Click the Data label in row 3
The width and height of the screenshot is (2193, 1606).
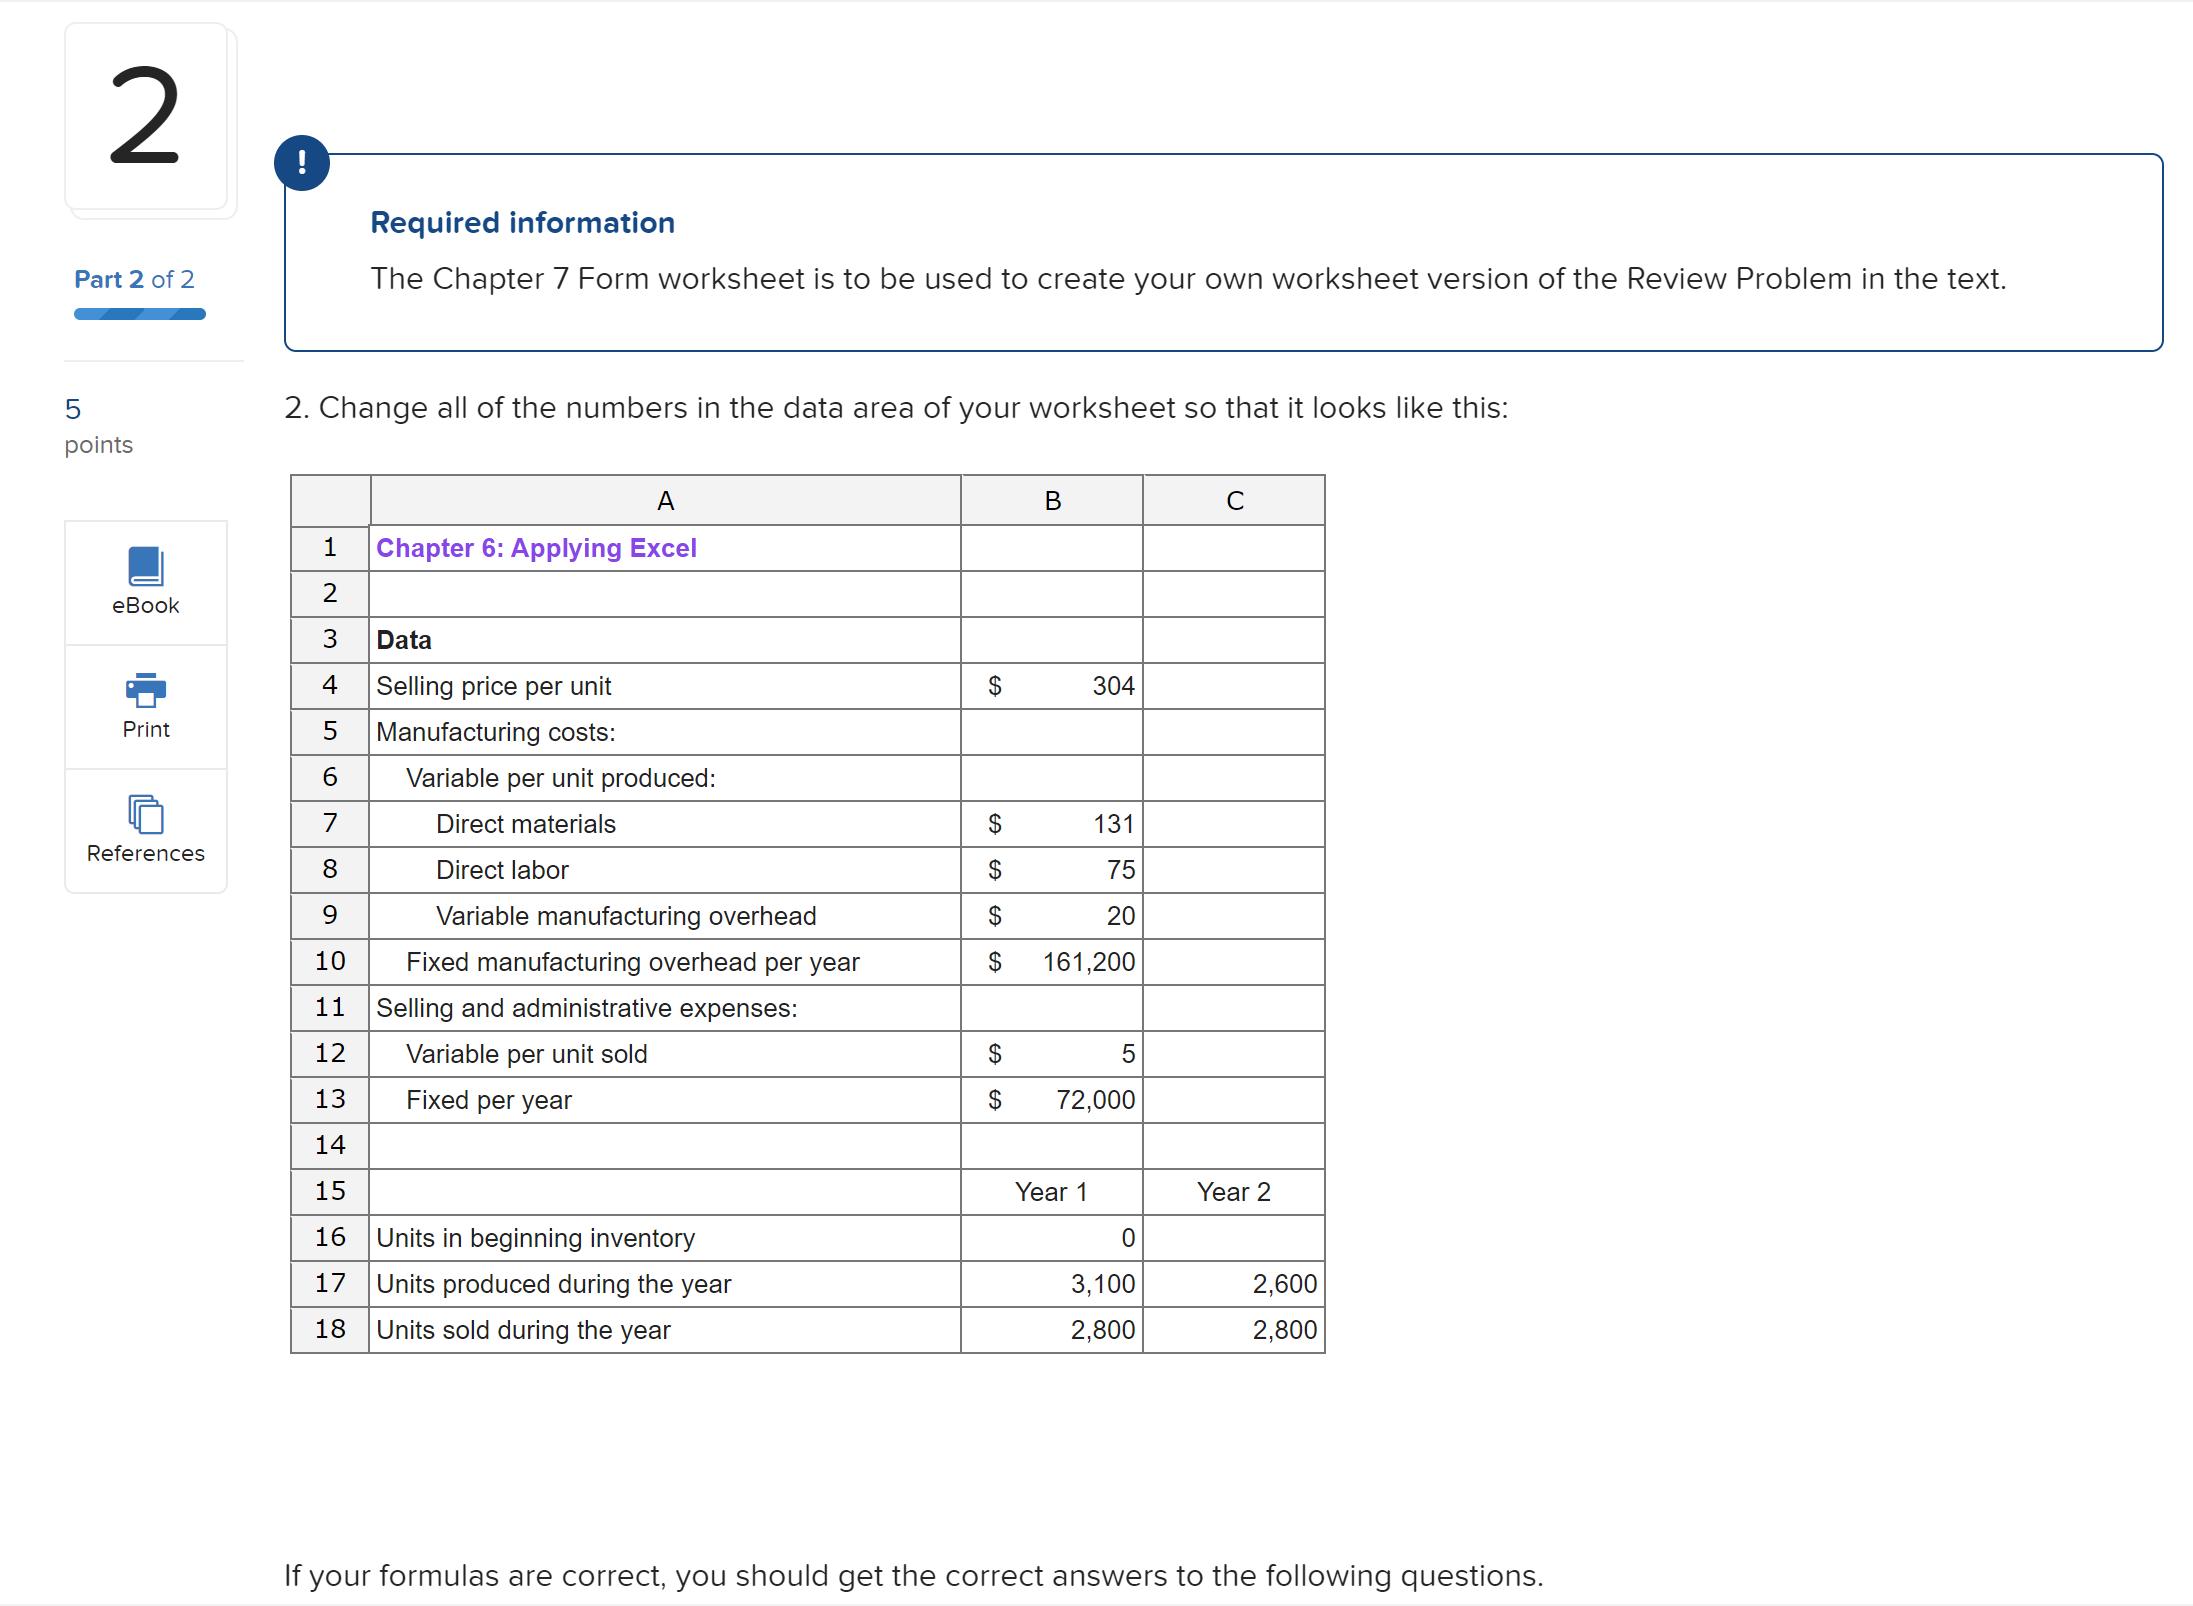[404, 640]
